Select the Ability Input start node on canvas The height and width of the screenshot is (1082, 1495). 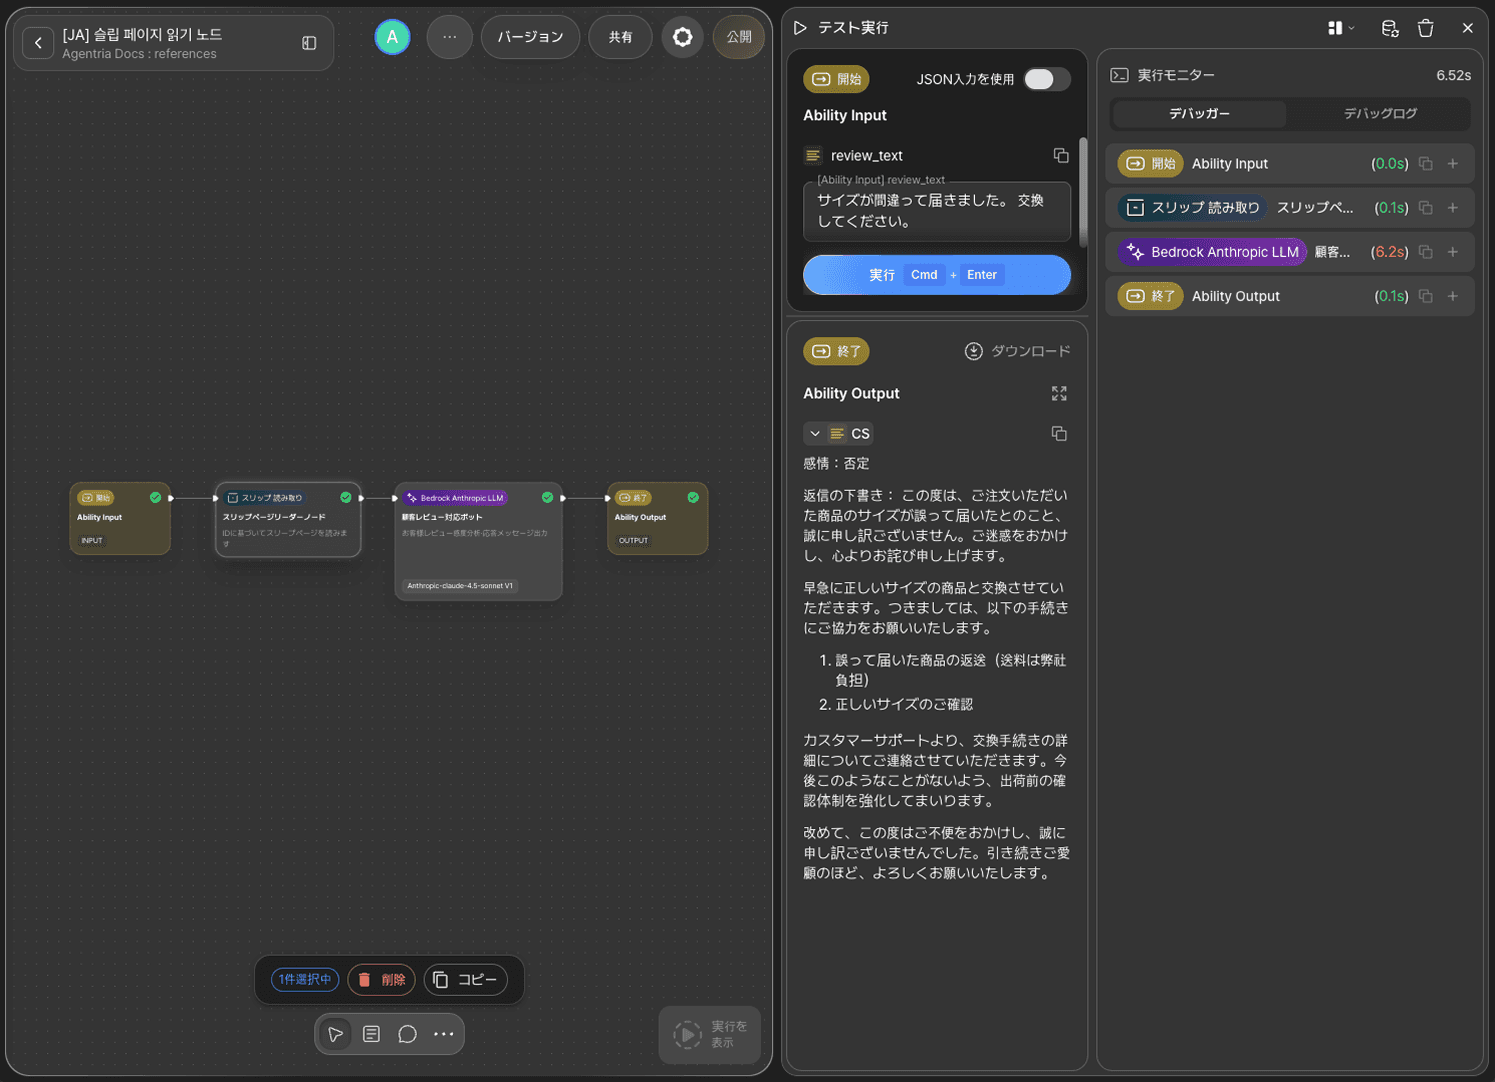pyautogui.click(x=120, y=518)
